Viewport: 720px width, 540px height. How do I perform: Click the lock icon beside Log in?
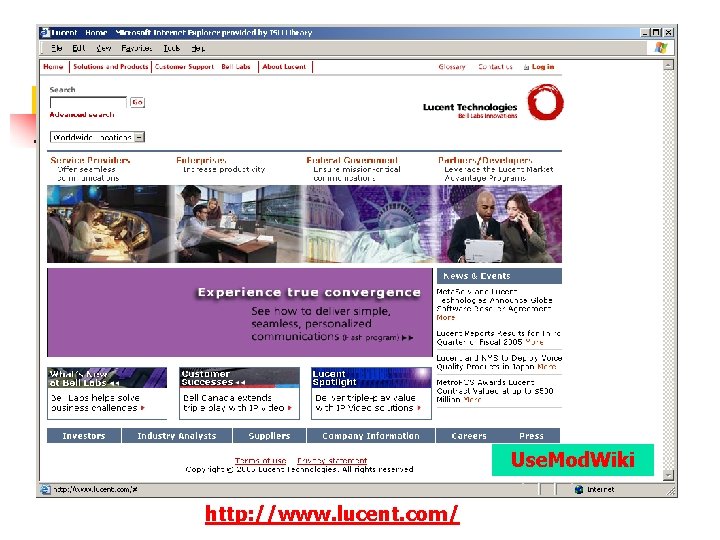[526, 67]
